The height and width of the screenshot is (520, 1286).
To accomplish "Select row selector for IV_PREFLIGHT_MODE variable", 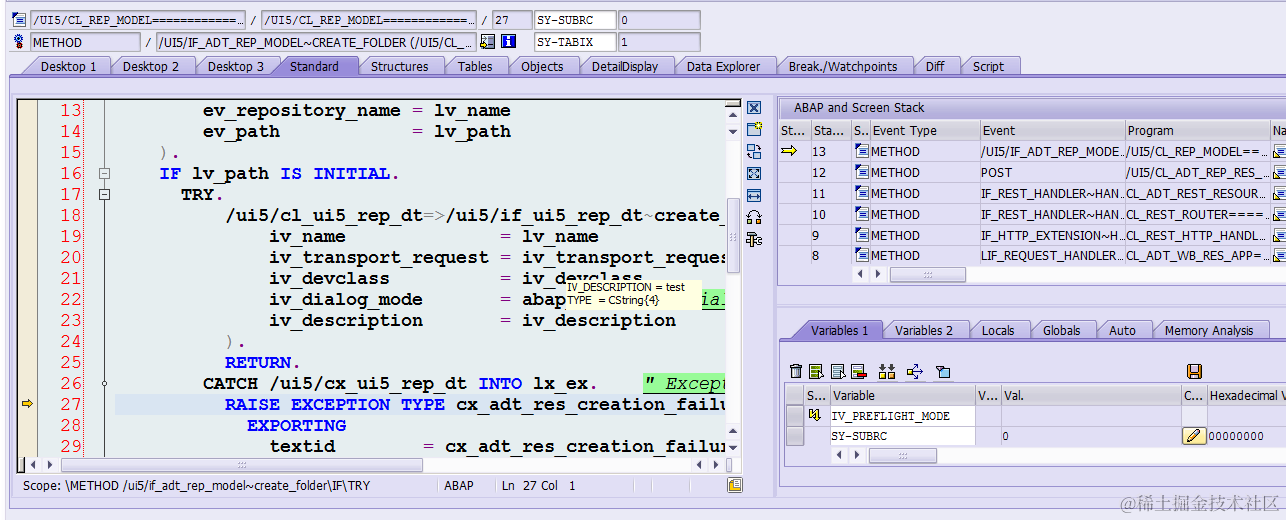I will tap(795, 415).
